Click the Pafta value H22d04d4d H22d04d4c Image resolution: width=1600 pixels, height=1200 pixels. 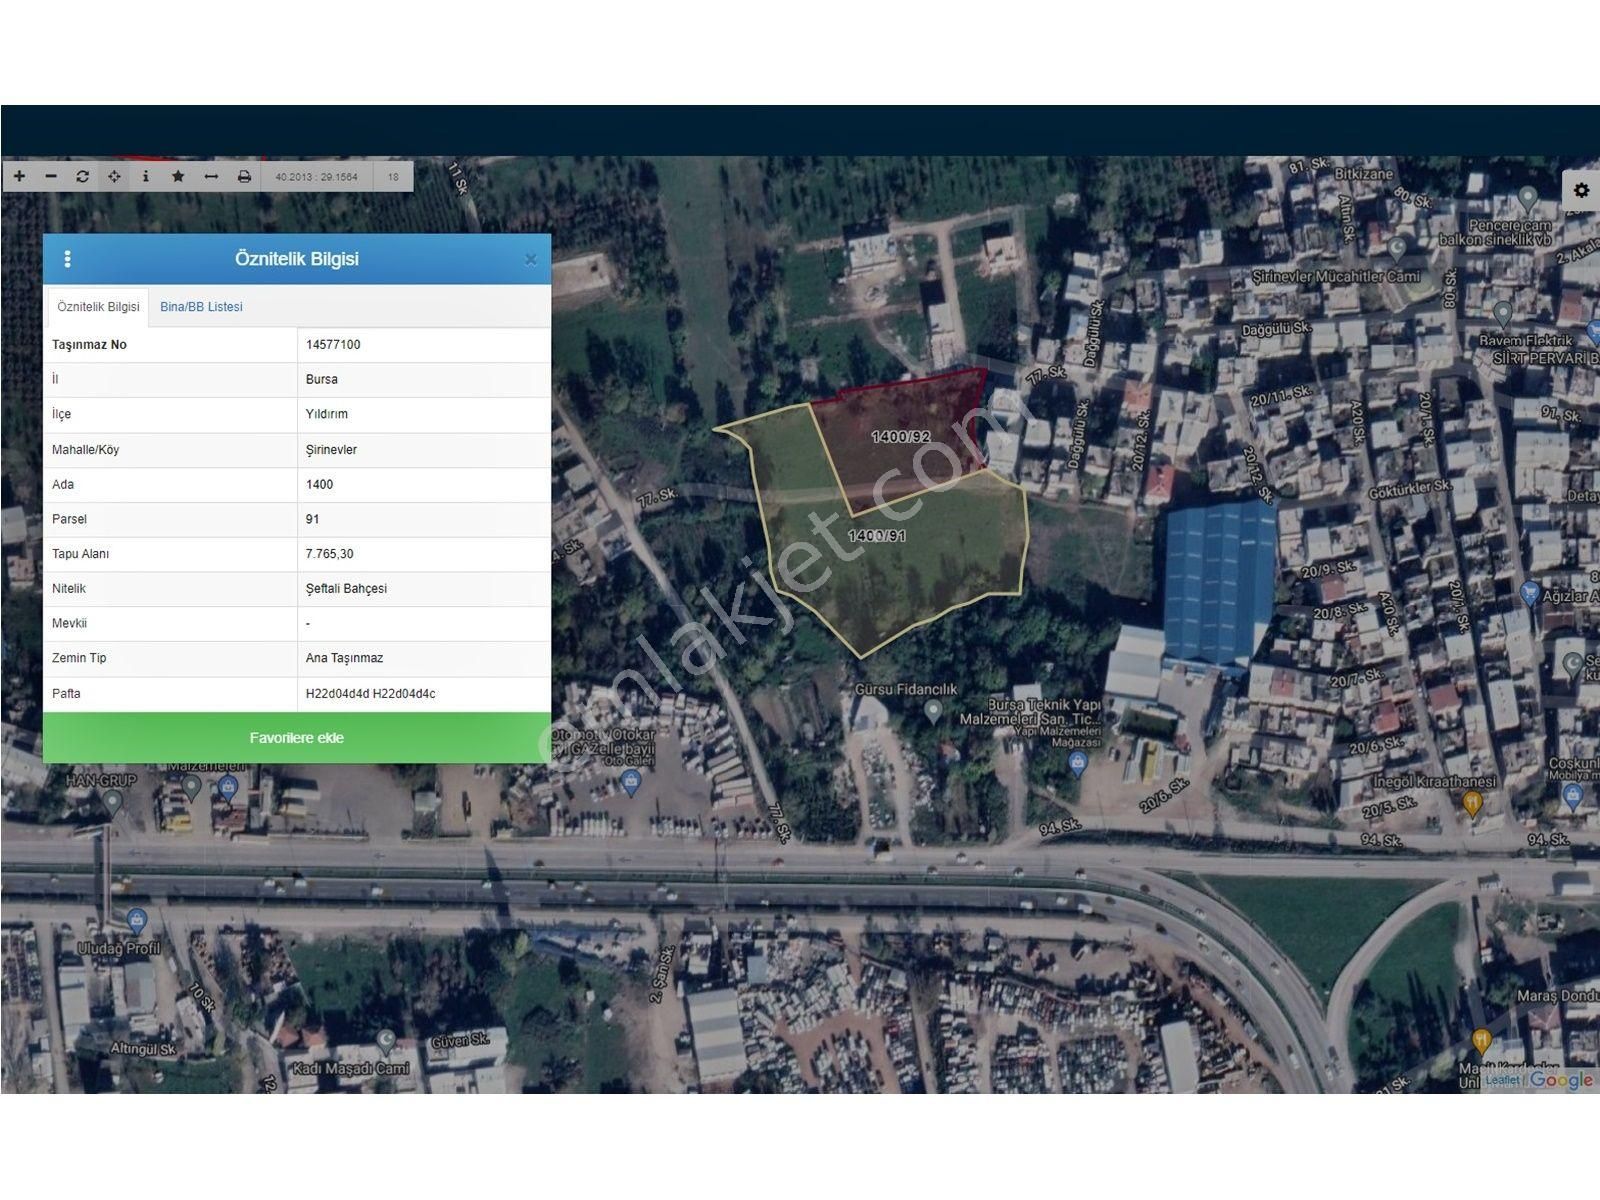pyautogui.click(x=371, y=694)
